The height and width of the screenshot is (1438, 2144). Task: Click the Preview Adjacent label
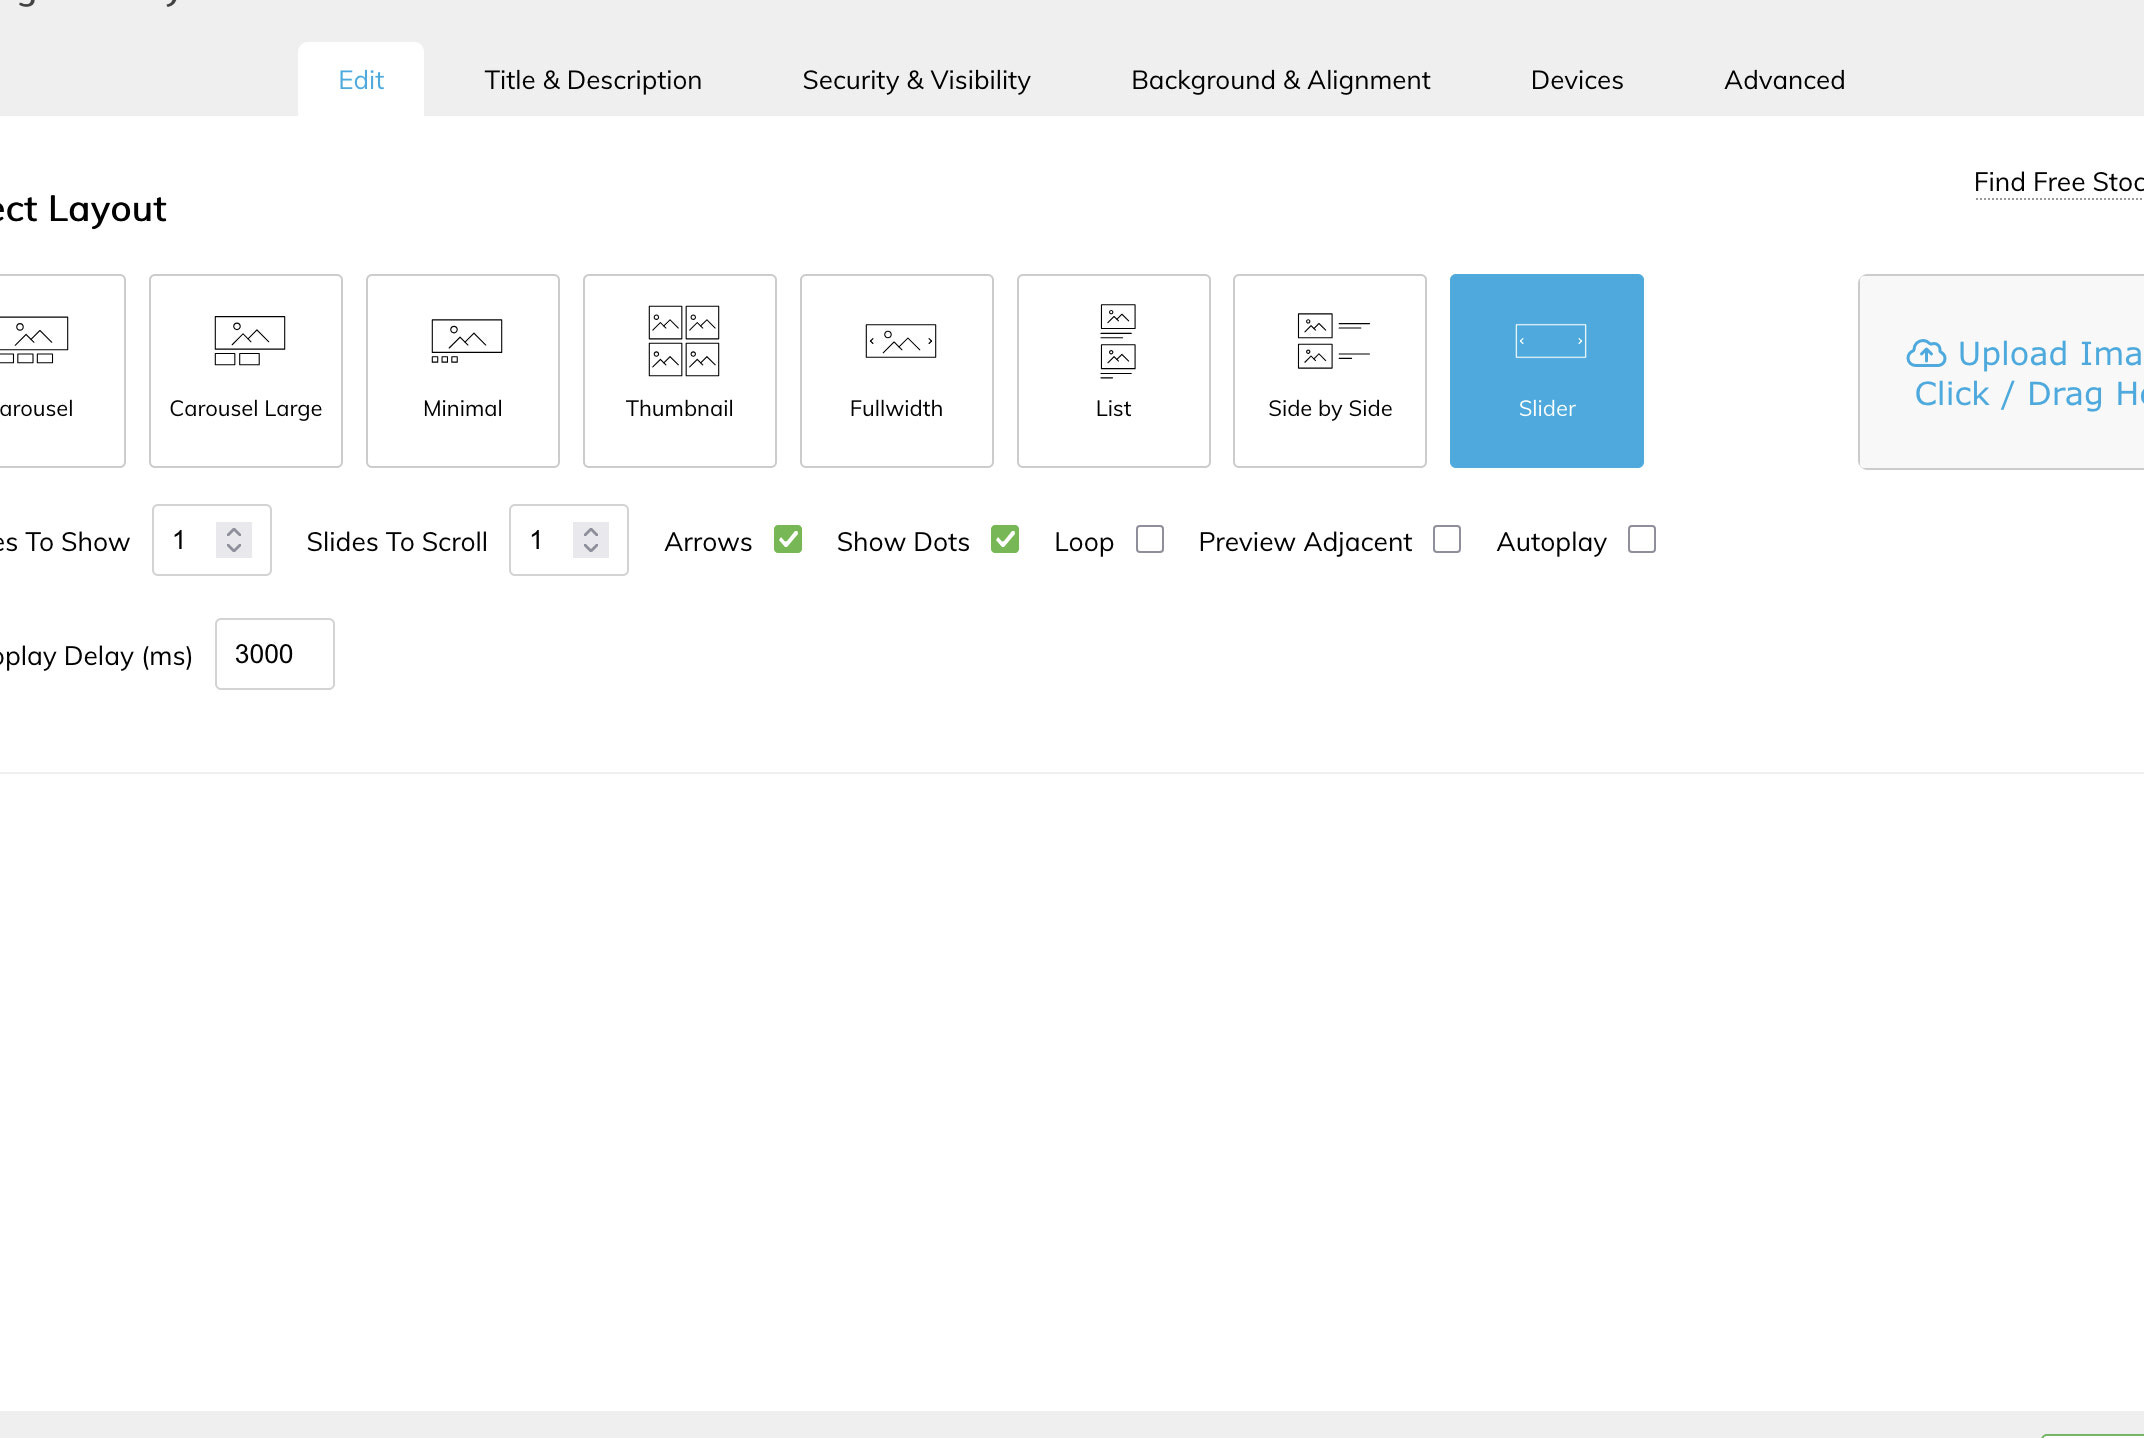coord(1305,542)
